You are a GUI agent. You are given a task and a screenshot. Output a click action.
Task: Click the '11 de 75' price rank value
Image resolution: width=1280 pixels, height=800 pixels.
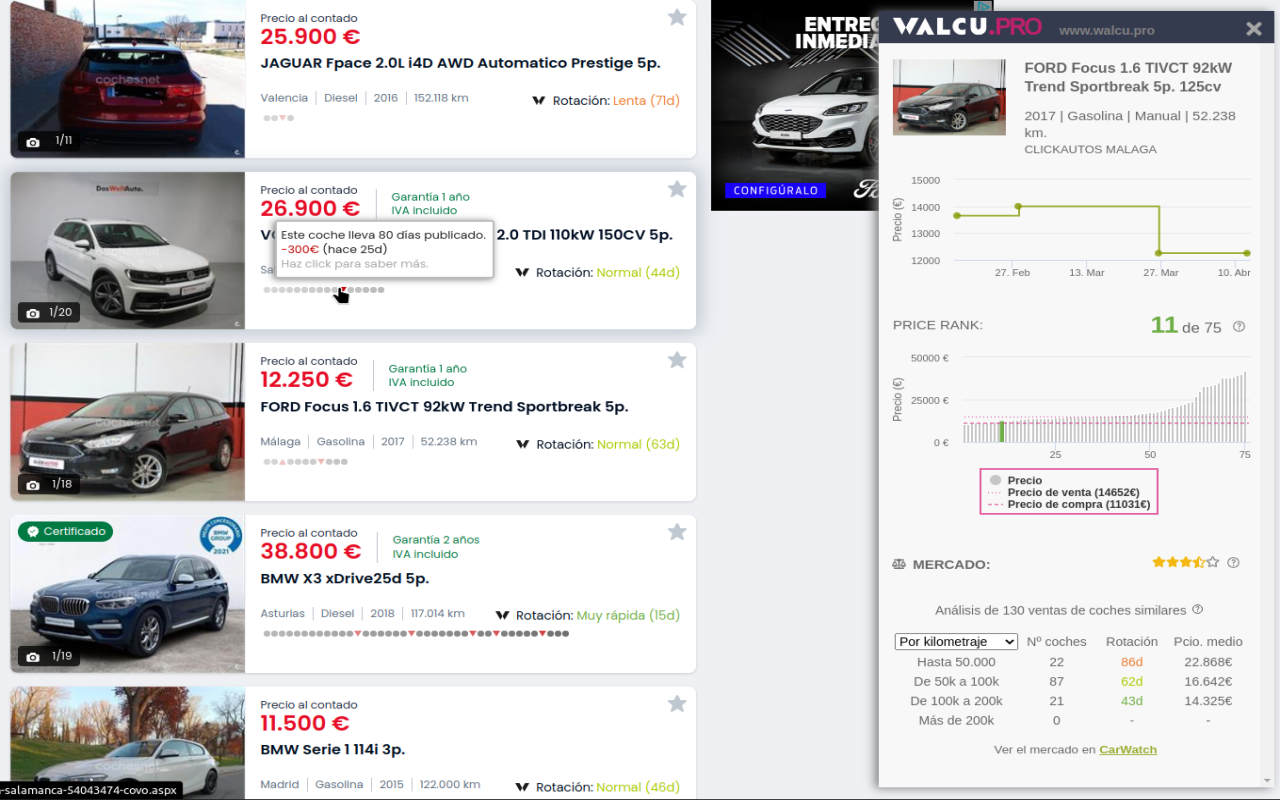tap(1186, 325)
